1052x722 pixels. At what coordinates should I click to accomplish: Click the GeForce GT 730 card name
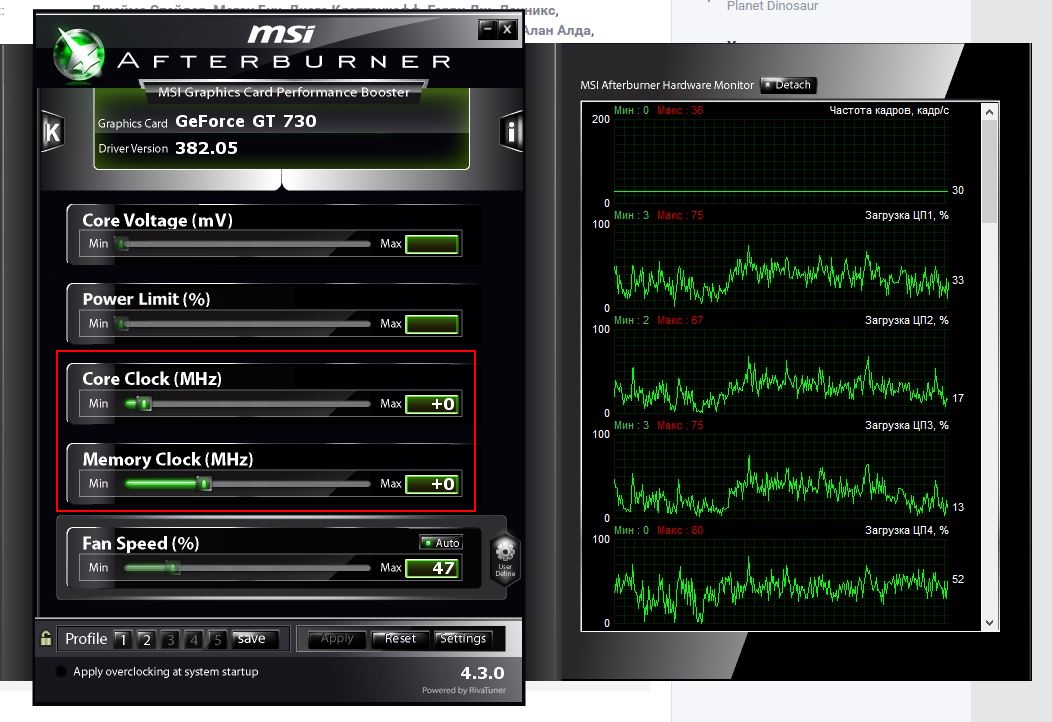(246, 121)
